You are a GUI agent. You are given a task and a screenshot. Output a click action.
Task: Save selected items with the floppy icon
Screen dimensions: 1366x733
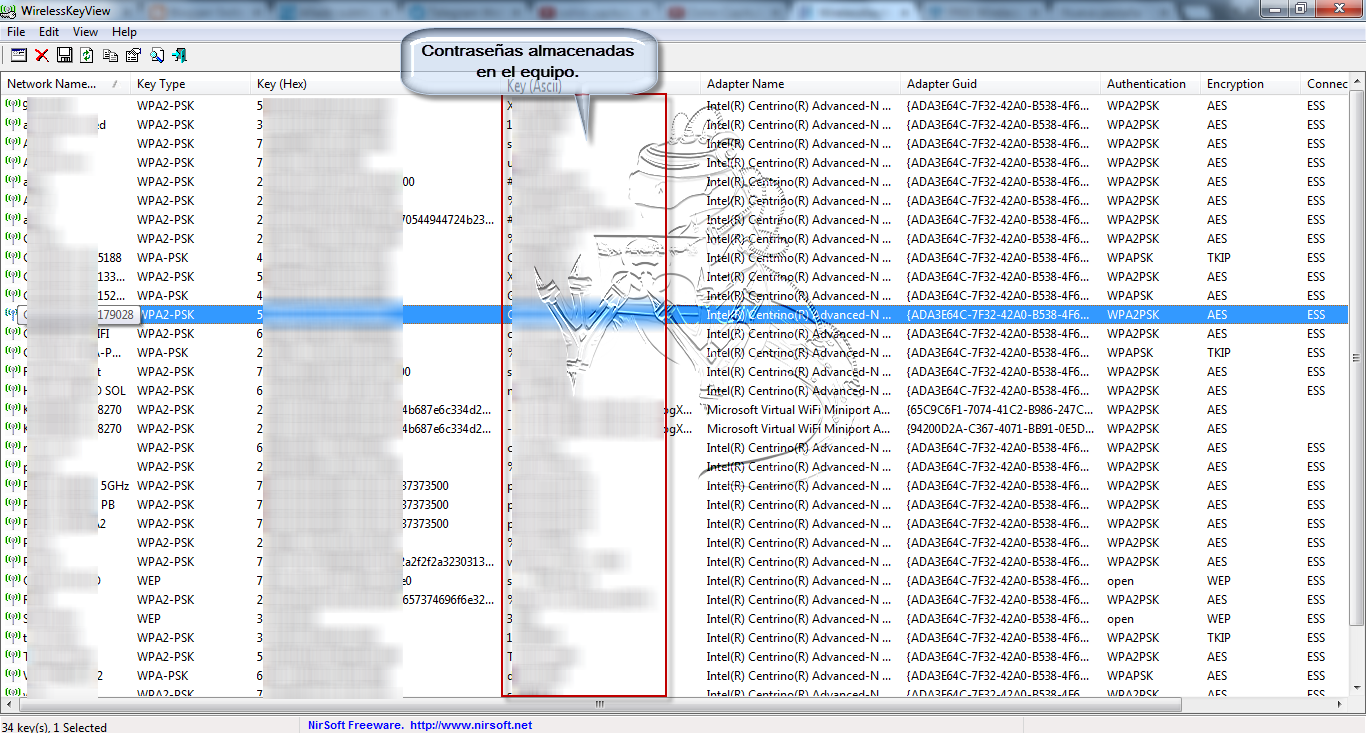click(64, 55)
